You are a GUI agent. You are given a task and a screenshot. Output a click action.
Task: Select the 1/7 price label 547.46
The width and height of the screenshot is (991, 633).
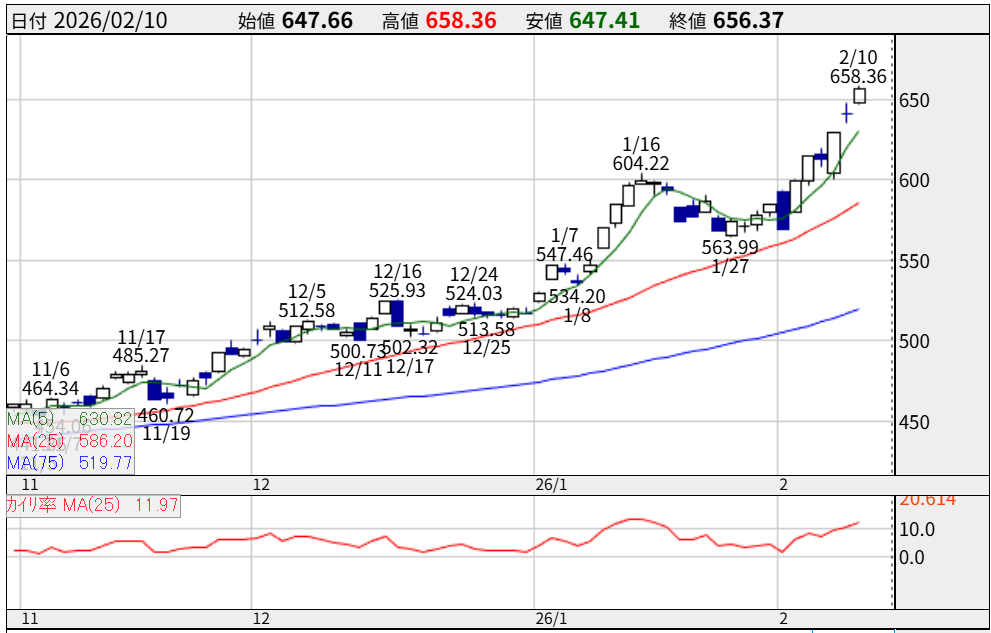[564, 255]
